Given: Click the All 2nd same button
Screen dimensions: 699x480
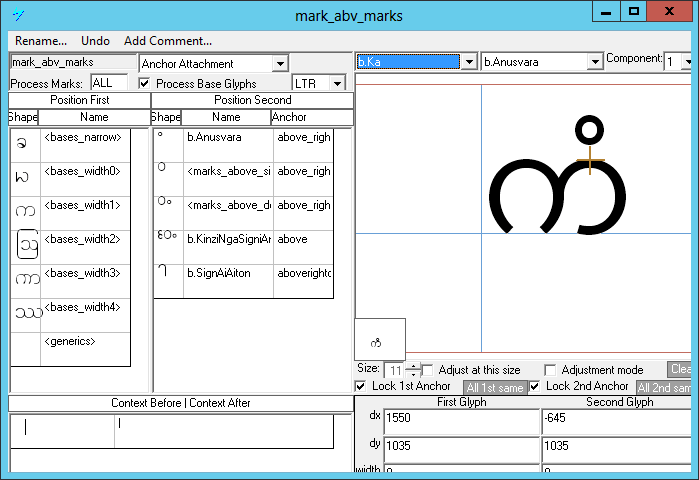Looking at the screenshot, I should click(x=663, y=388).
